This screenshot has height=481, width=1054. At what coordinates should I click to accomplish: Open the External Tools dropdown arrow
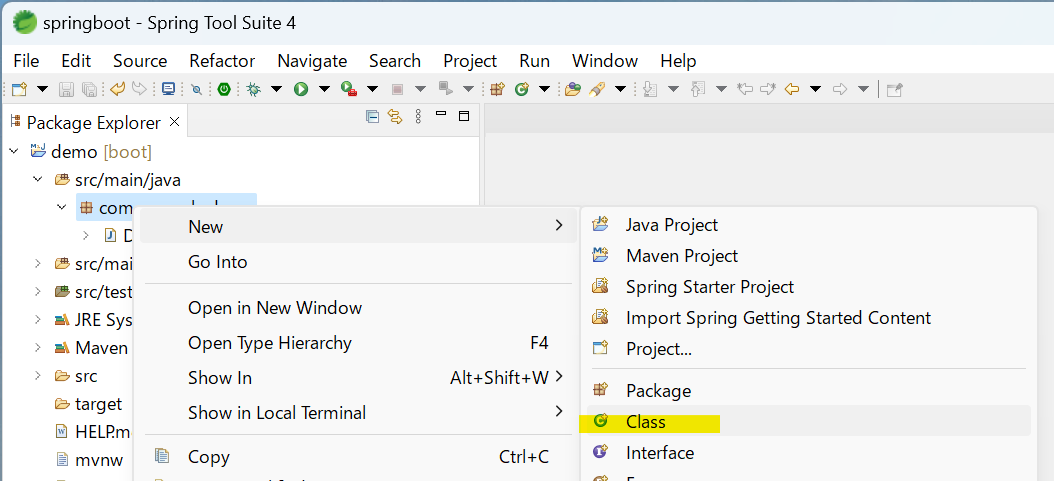point(372,89)
